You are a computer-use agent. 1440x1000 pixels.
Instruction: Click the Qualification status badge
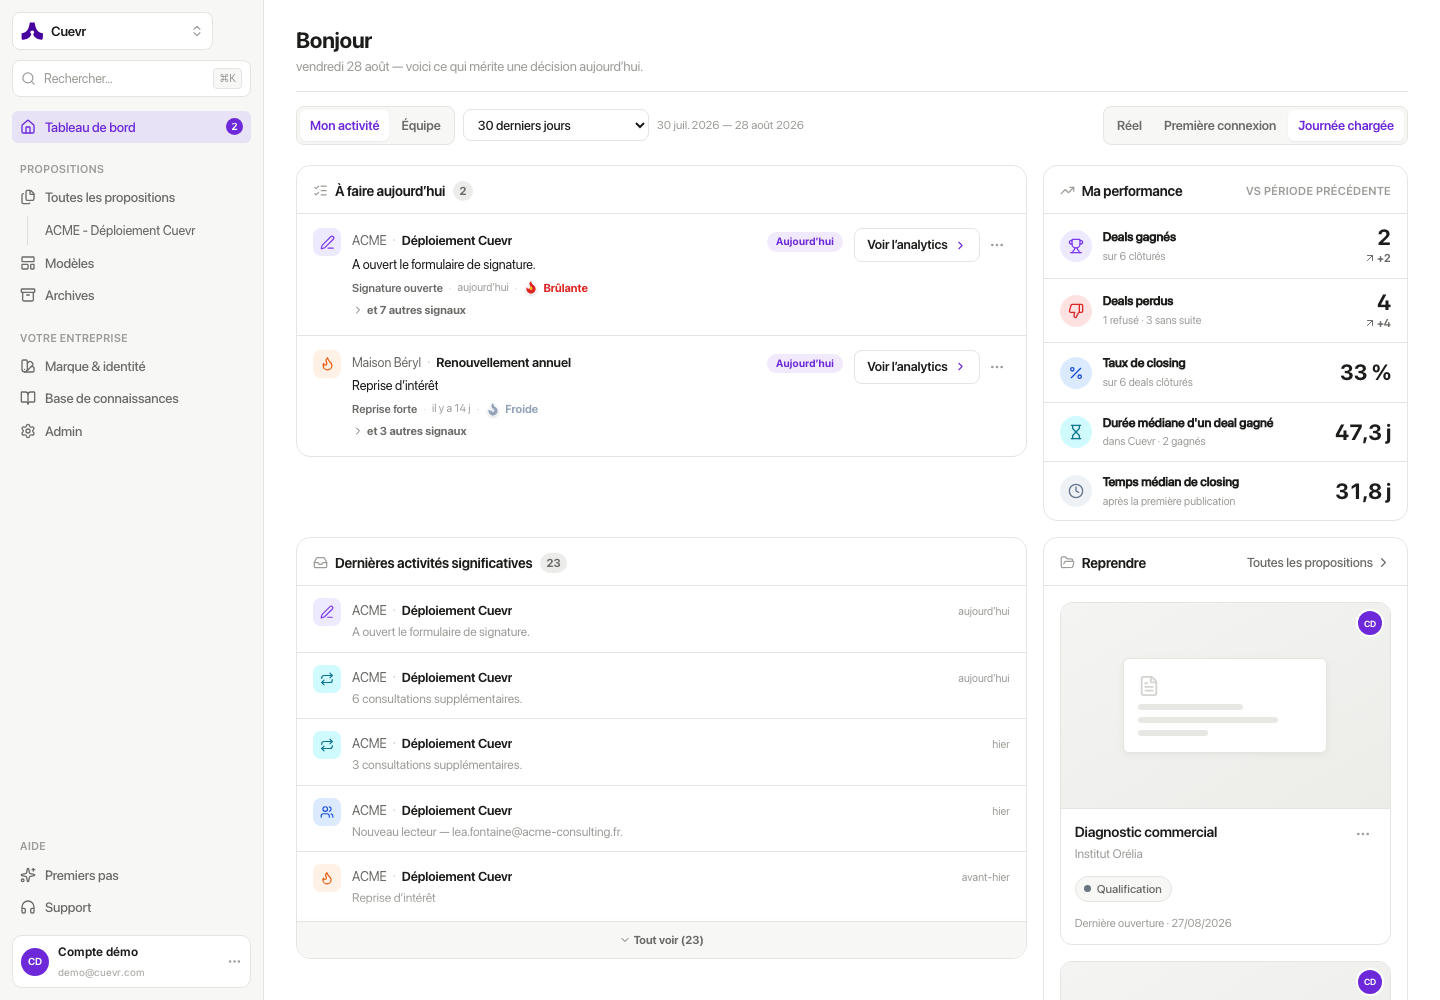pyautogui.click(x=1123, y=889)
